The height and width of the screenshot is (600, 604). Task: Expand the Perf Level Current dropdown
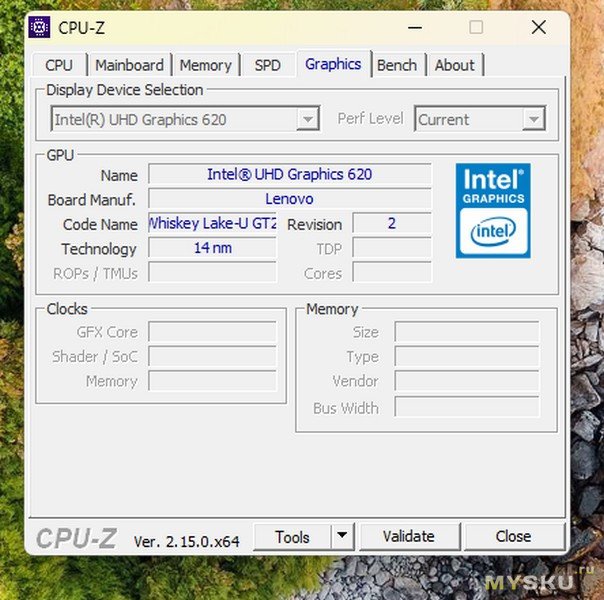coord(480,119)
